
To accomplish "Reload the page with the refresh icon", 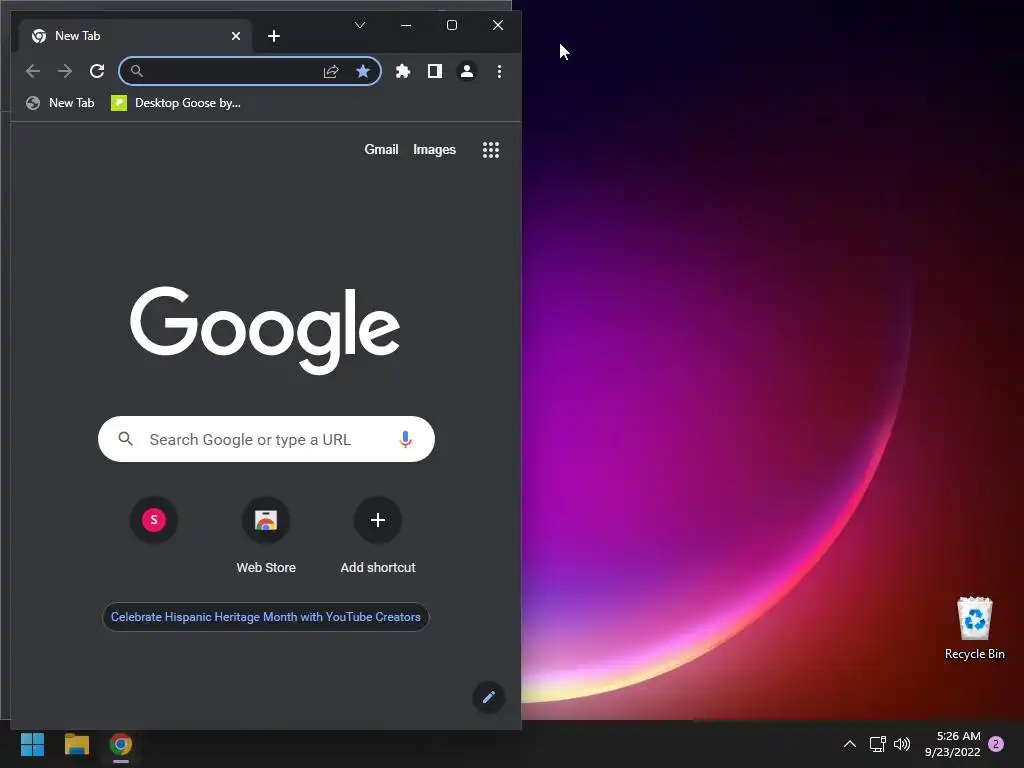I will click(x=97, y=71).
